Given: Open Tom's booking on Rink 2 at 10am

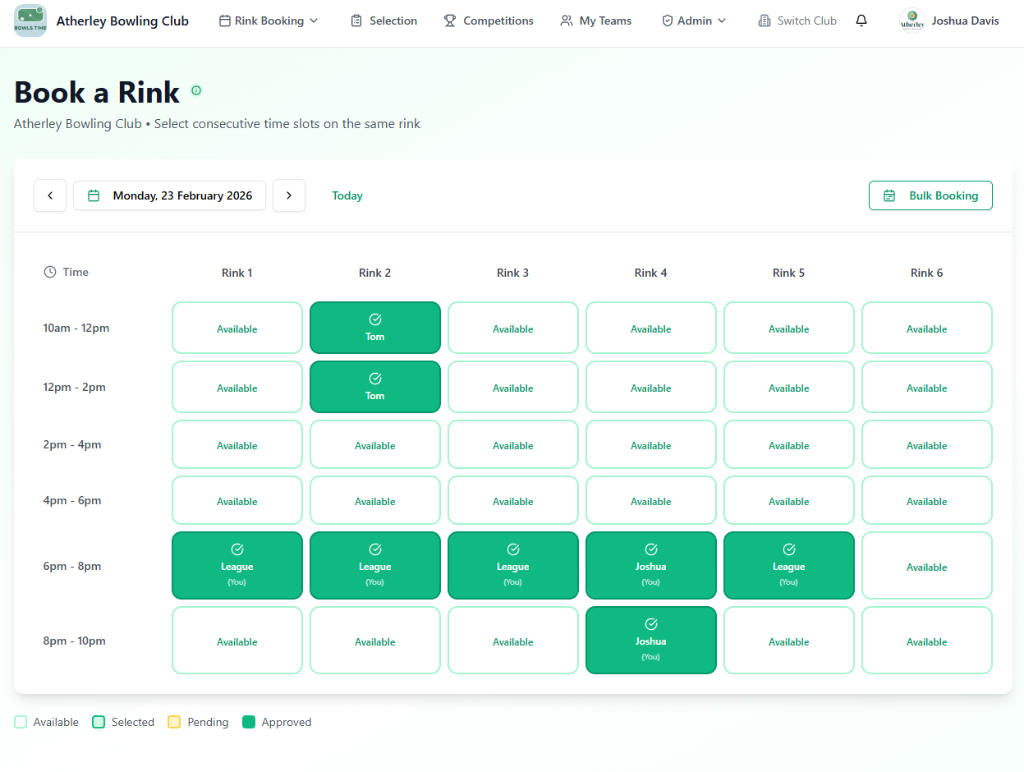Looking at the screenshot, I should [x=375, y=328].
